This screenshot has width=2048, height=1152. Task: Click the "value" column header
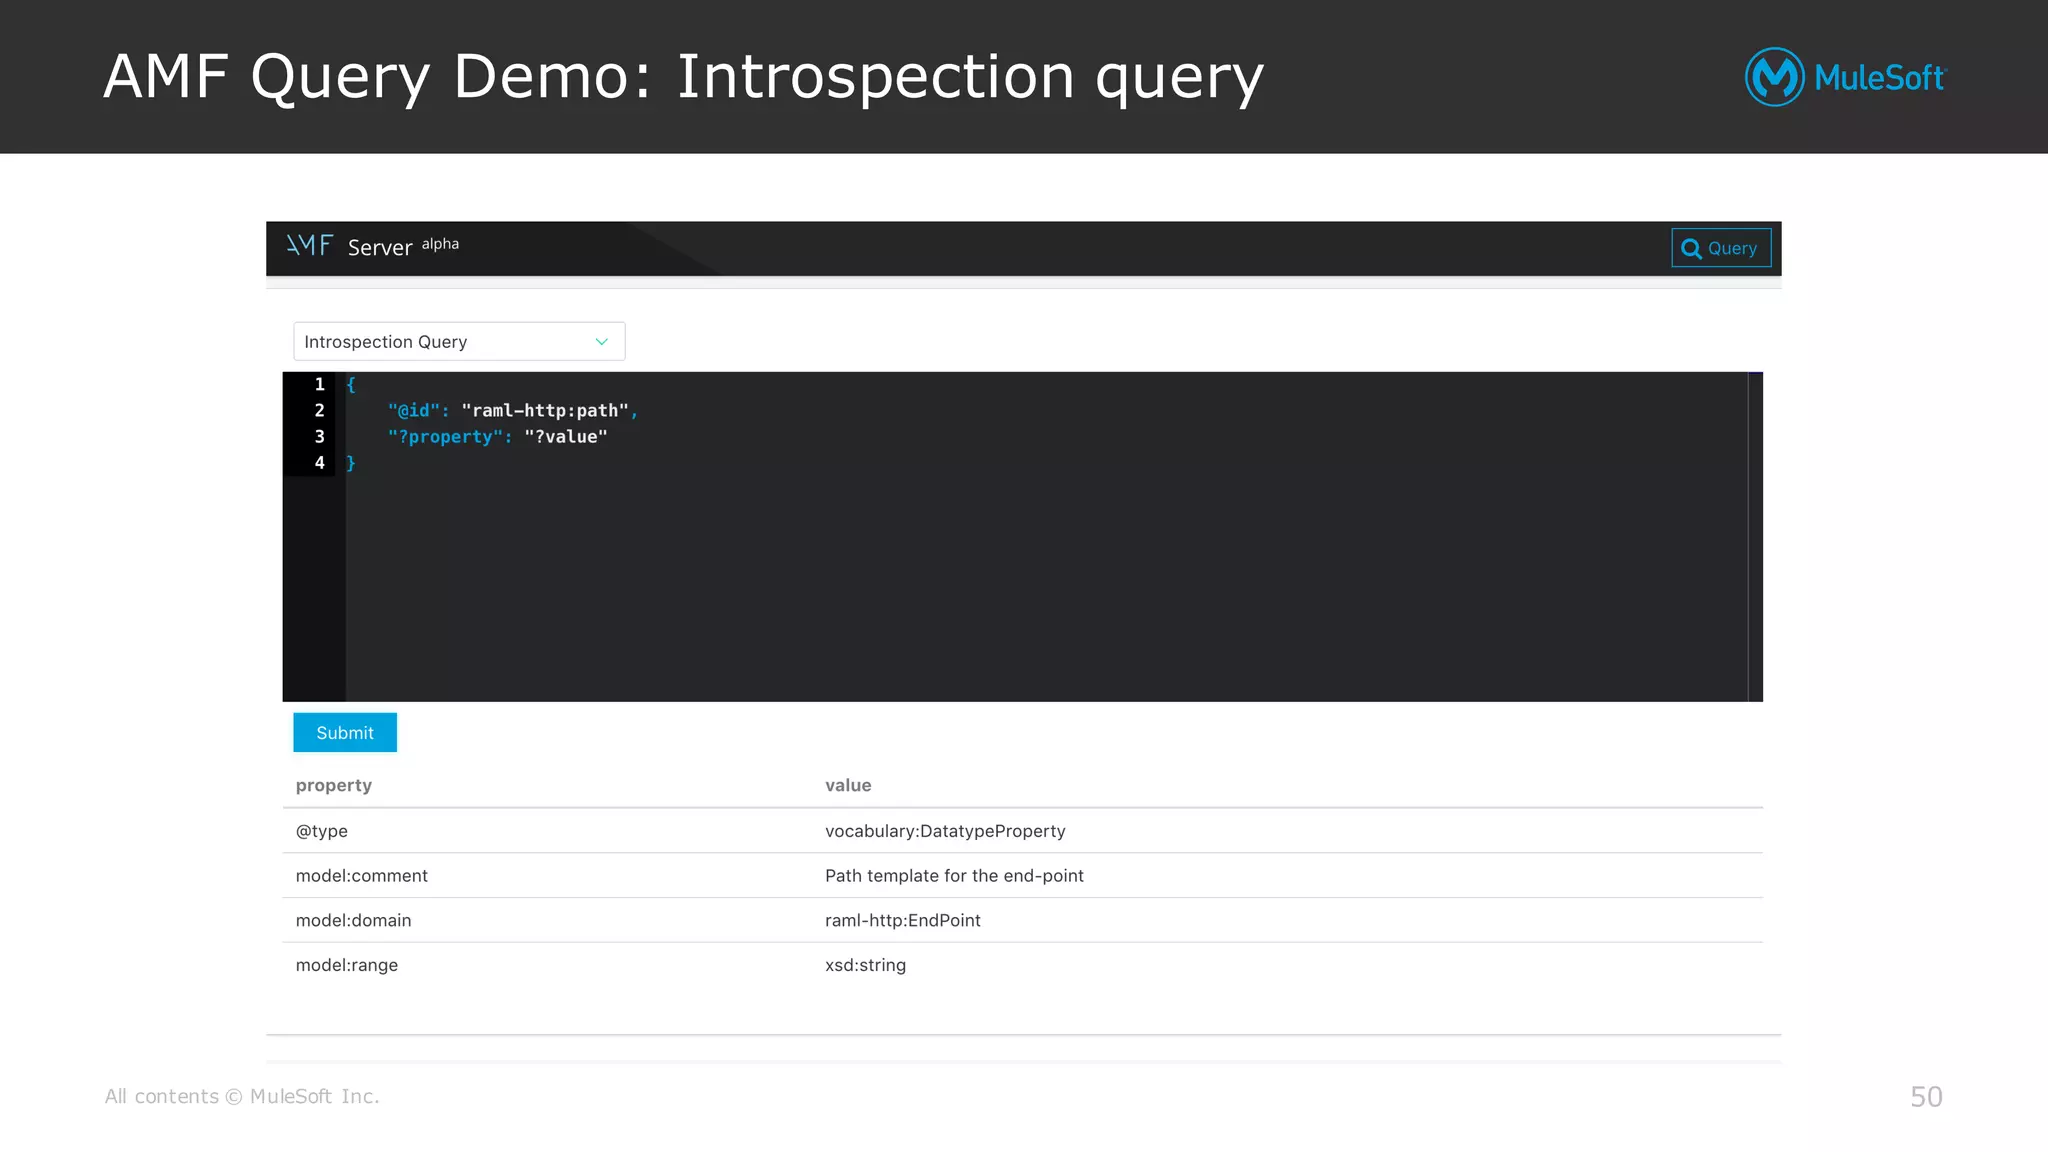[848, 785]
